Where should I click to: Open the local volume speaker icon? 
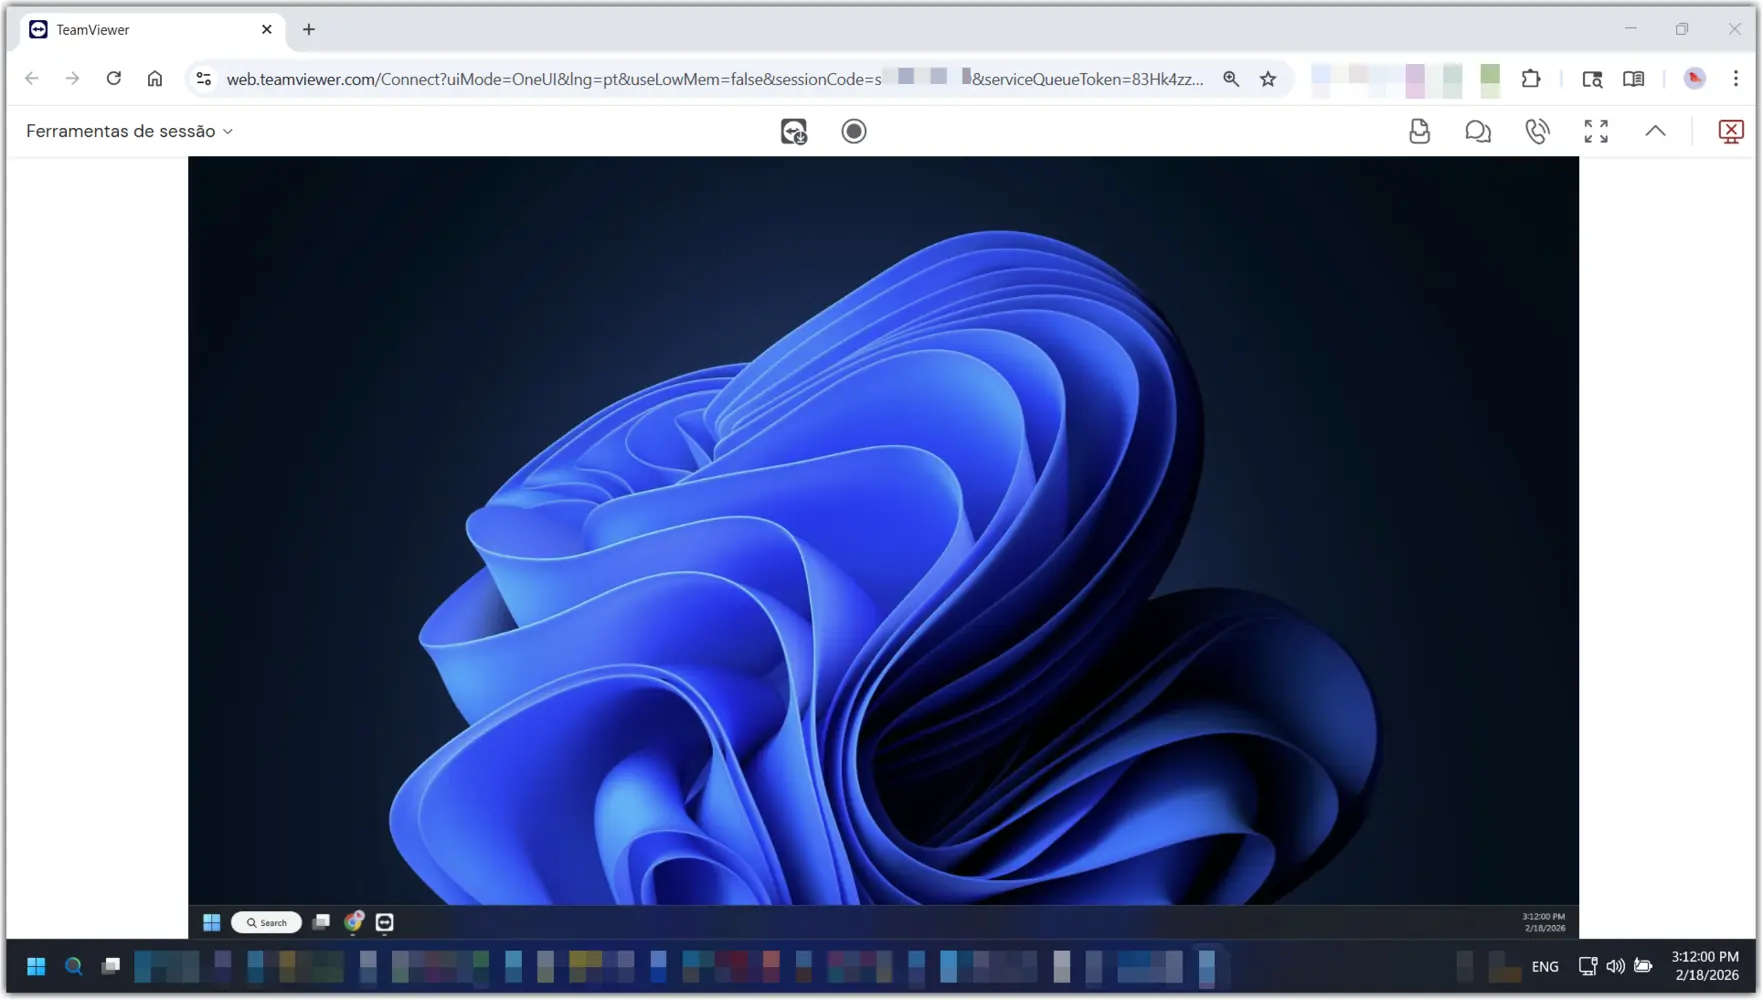(1615, 966)
